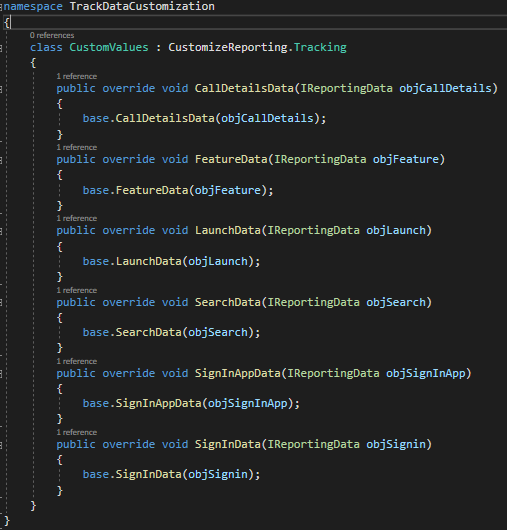The width and height of the screenshot is (507, 530).
Task: Collapse the FeatureData method outlining region
Action: (1, 160)
